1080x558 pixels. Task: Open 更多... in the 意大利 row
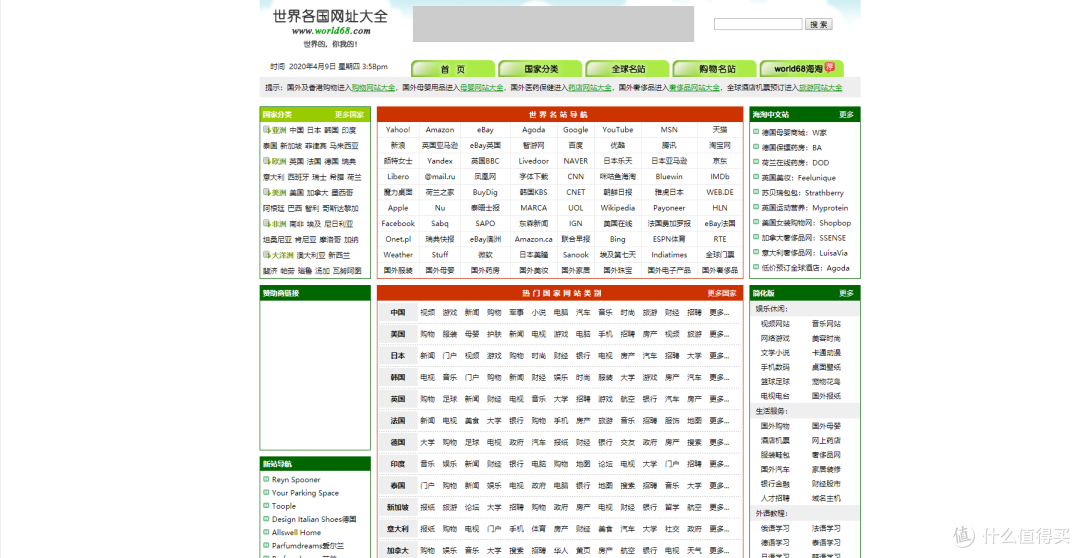point(719,529)
